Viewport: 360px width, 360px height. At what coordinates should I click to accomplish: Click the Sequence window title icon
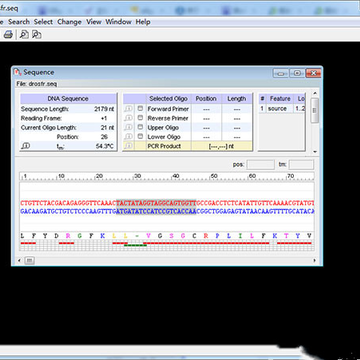(18, 72)
